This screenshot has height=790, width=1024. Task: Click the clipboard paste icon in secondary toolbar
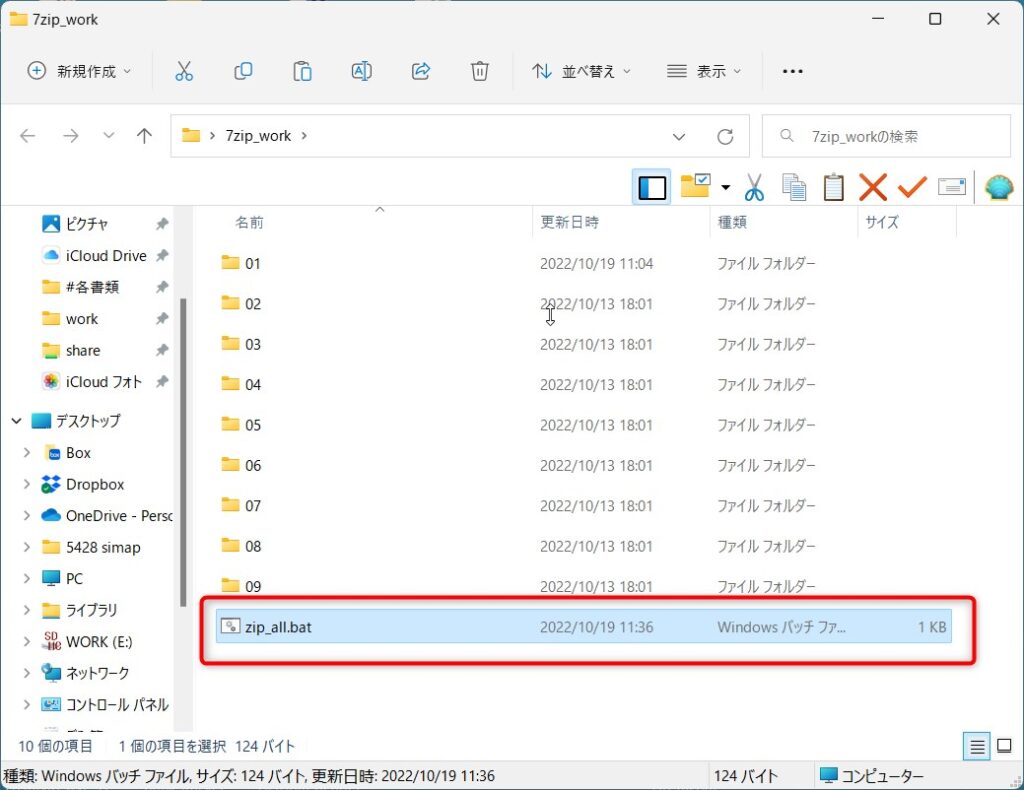[833, 187]
